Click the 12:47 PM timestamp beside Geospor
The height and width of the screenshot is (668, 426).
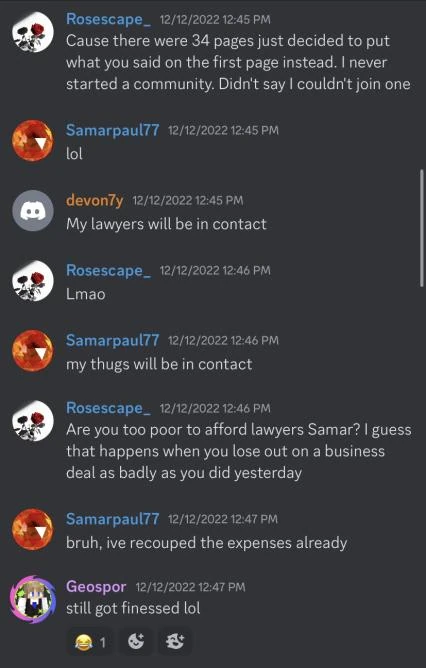point(190,587)
